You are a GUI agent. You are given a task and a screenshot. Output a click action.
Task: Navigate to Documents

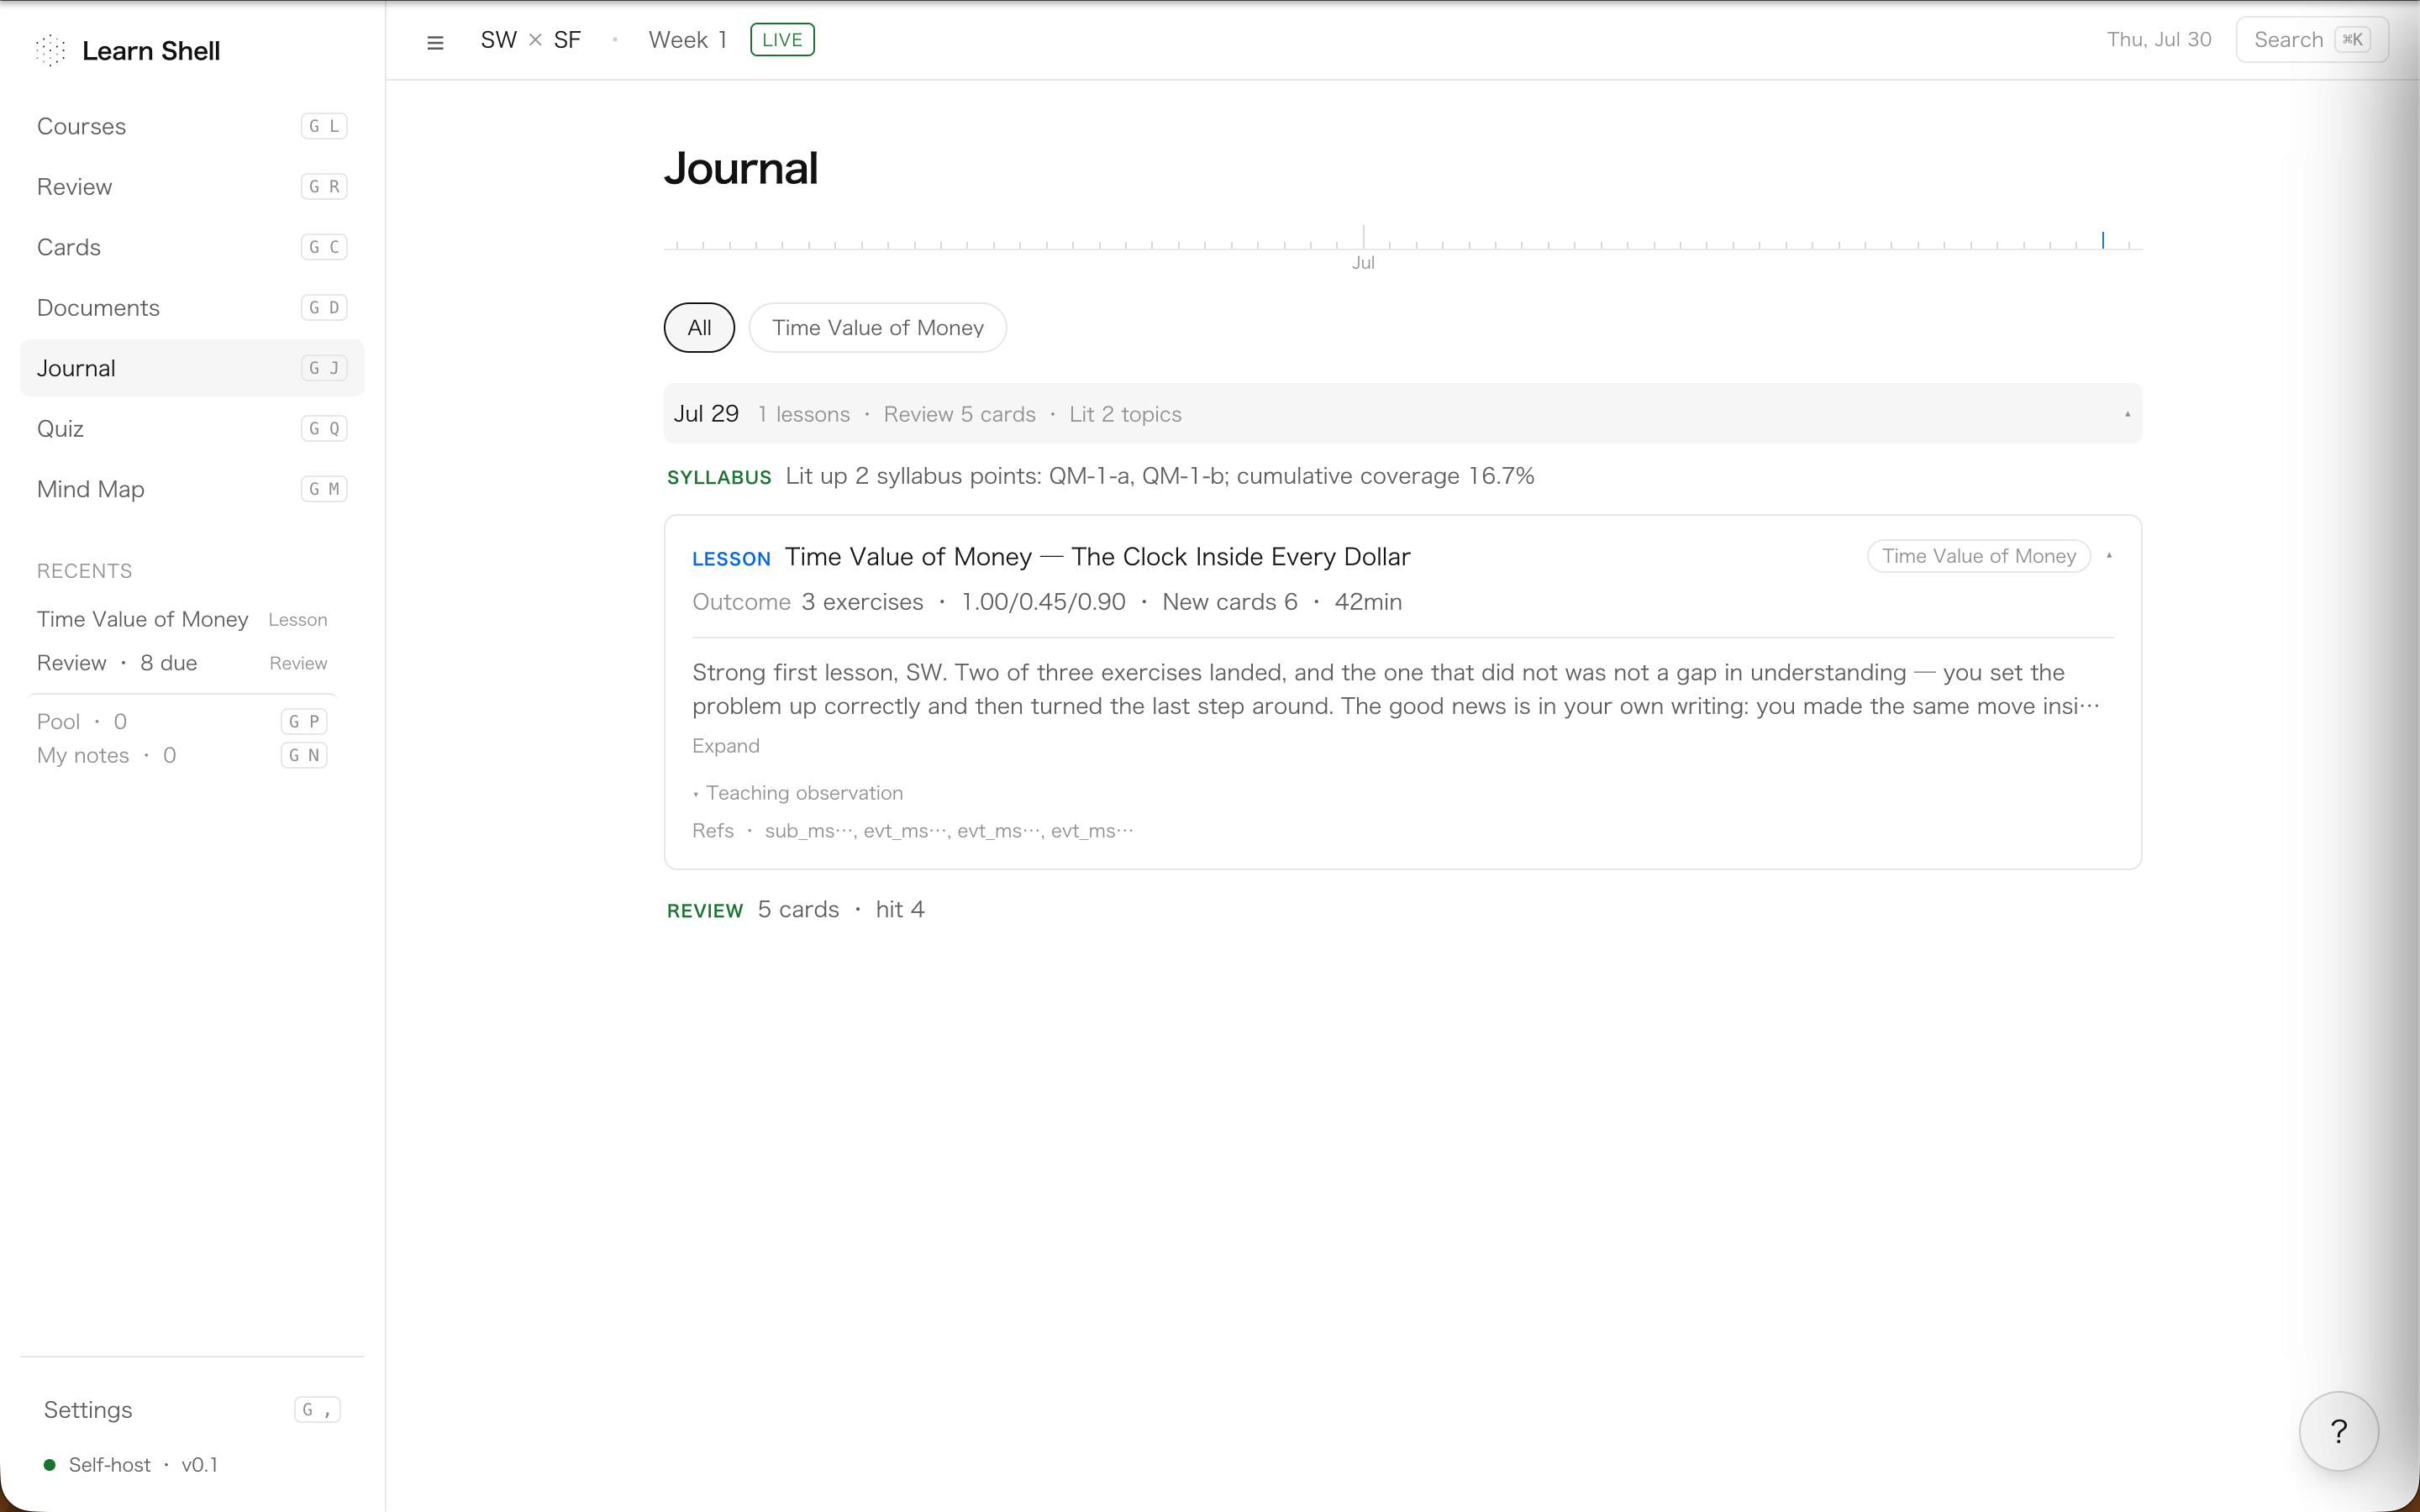[x=192, y=308]
